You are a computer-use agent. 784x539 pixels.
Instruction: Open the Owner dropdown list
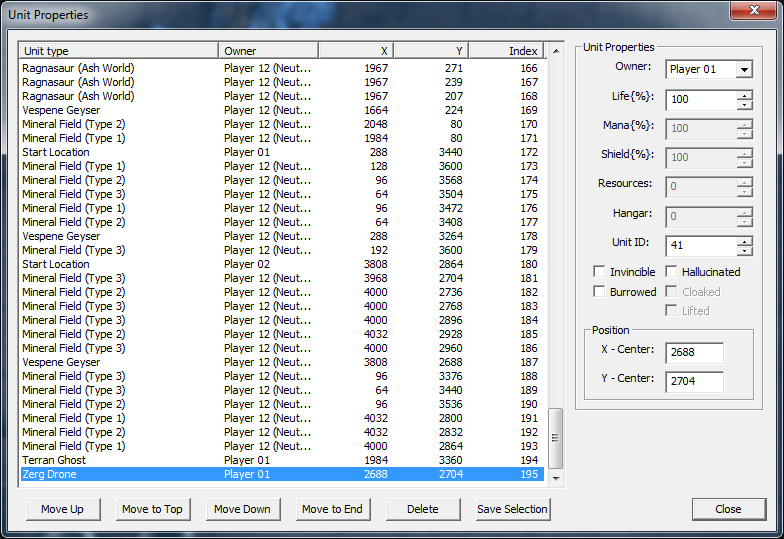pyautogui.click(x=743, y=70)
